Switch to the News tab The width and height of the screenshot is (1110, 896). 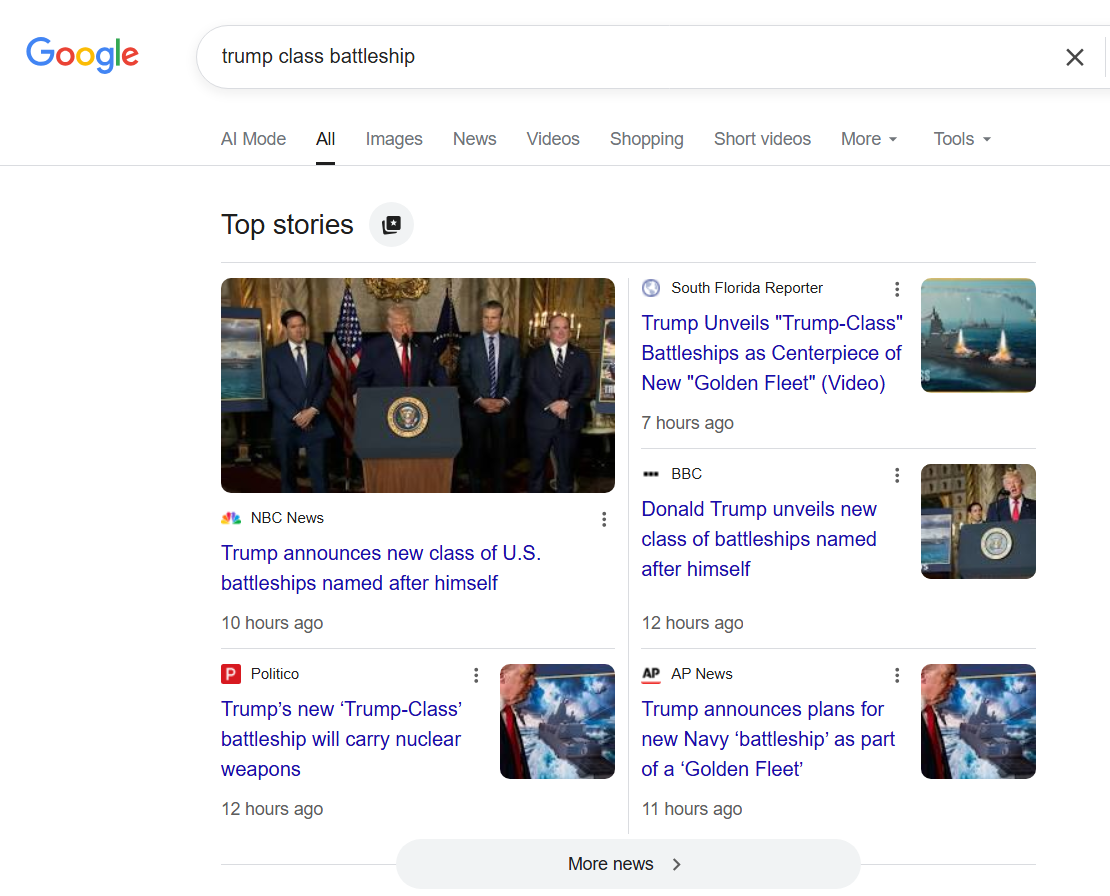(474, 139)
